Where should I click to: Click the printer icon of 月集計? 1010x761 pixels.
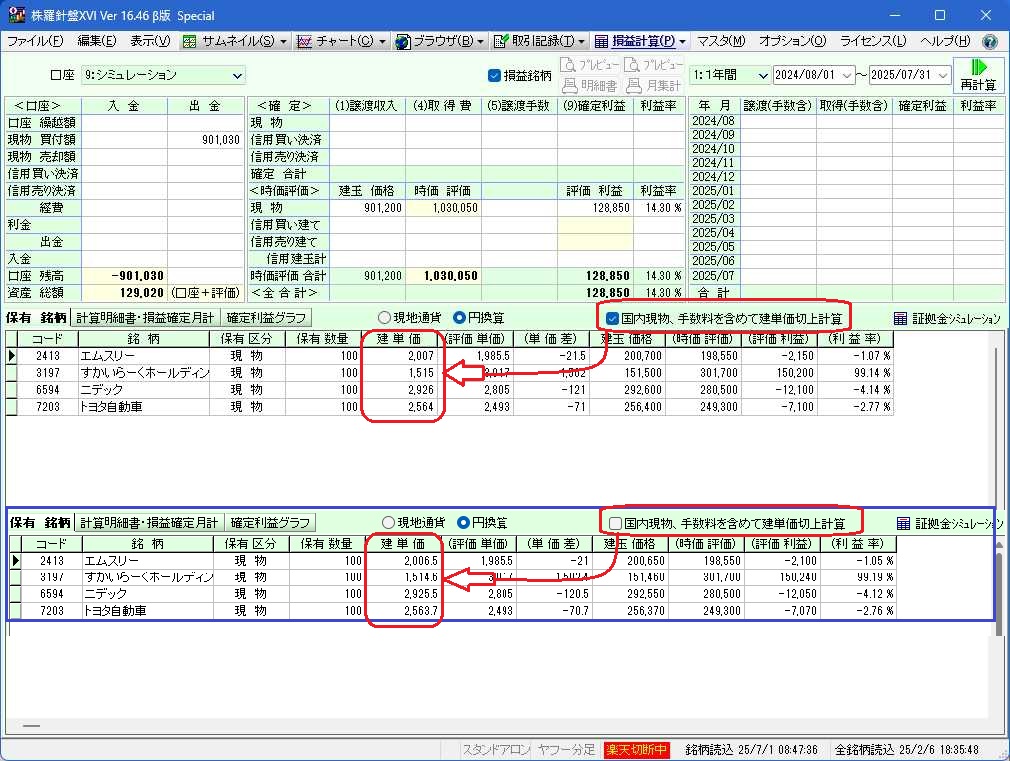(634, 85)
